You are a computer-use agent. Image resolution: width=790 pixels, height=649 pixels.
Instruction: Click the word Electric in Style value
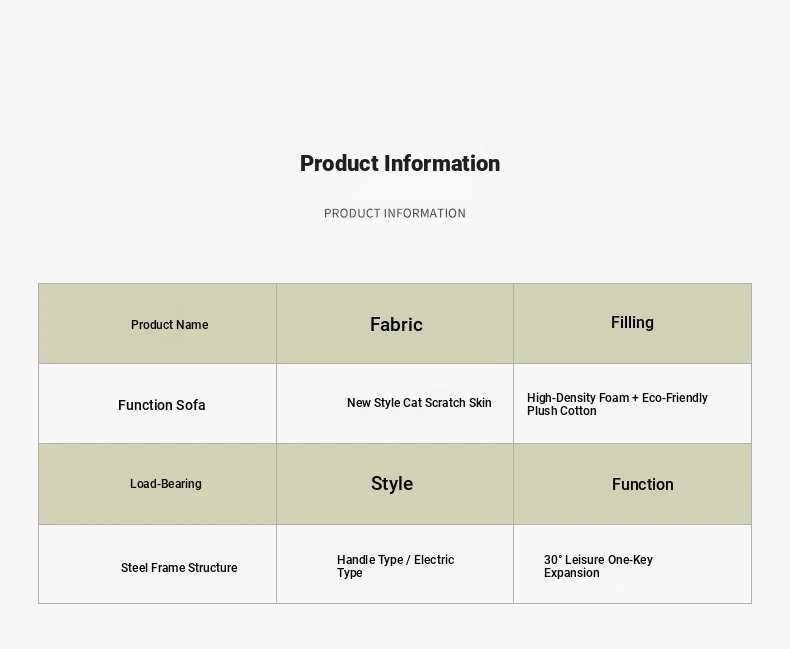pos(434,559)
